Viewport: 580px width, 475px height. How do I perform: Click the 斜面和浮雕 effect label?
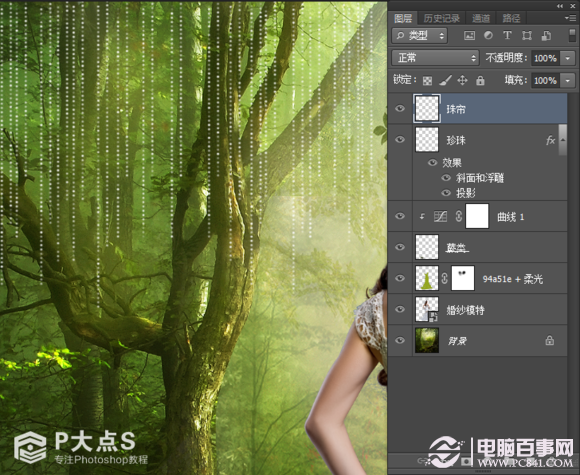click(479, 178)
